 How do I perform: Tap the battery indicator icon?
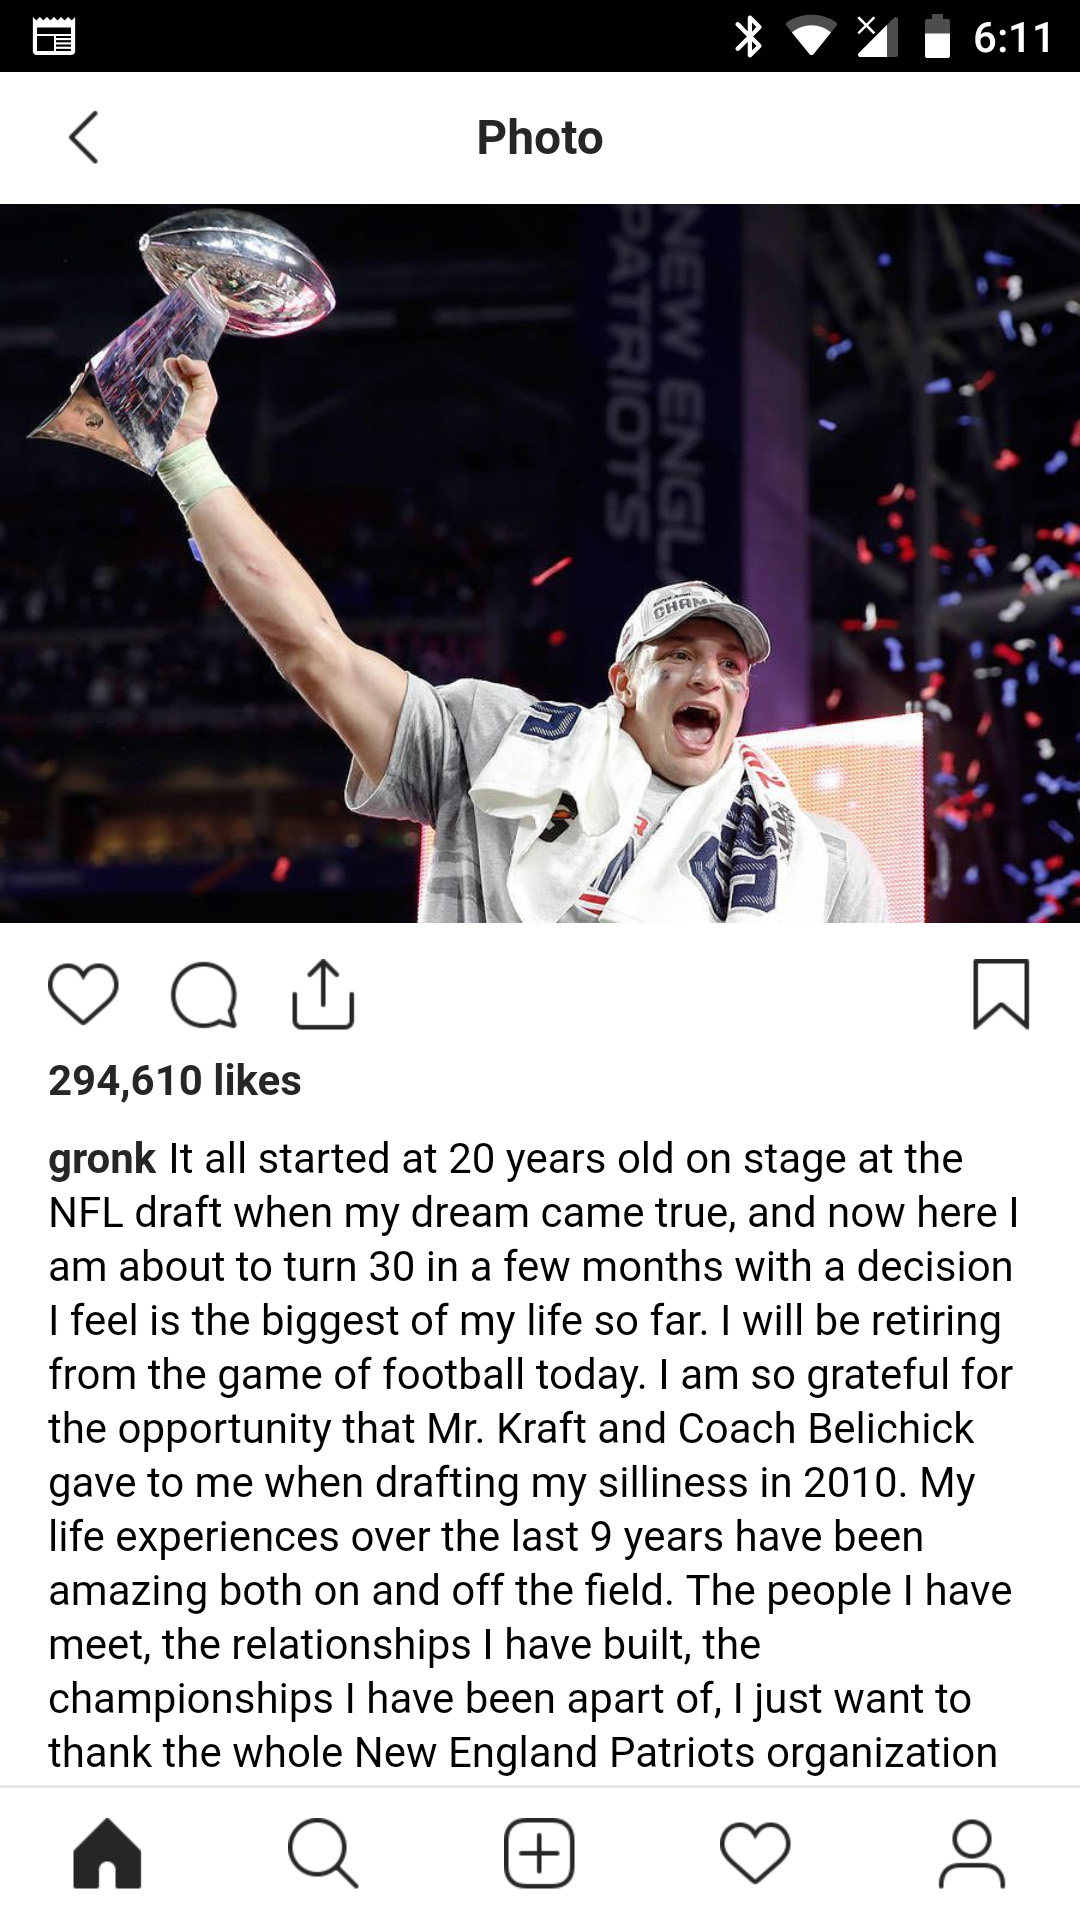937,37
